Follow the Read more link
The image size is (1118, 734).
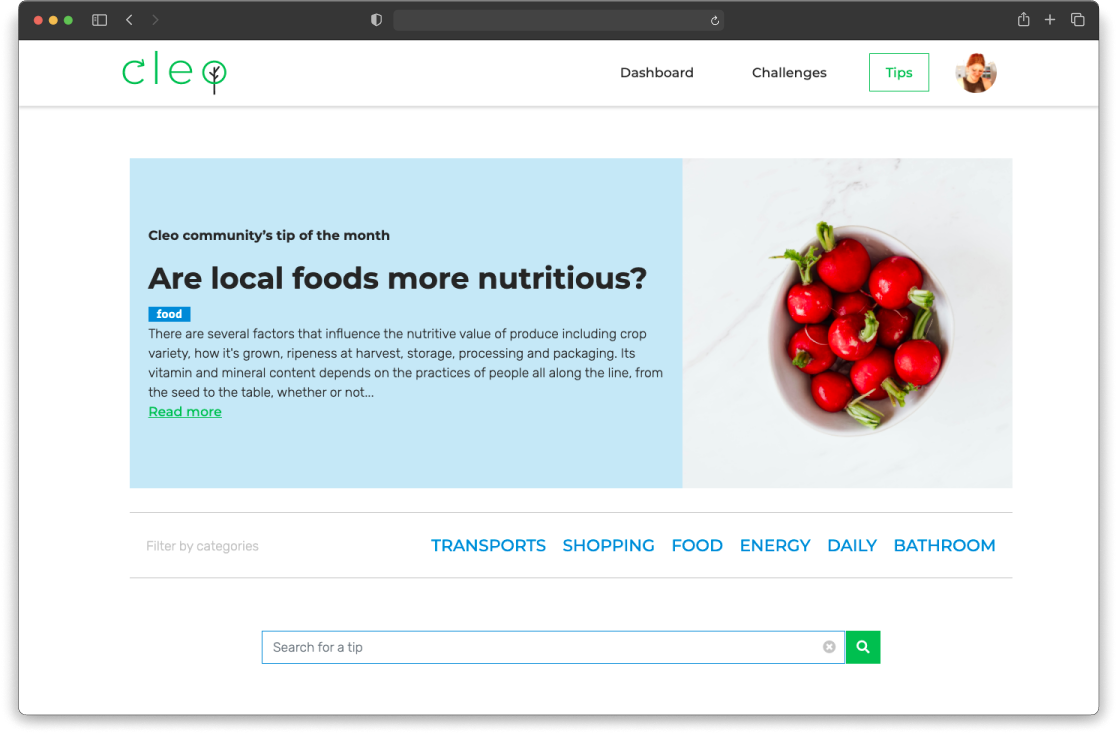pyautogui.click(x=185, y=412)
